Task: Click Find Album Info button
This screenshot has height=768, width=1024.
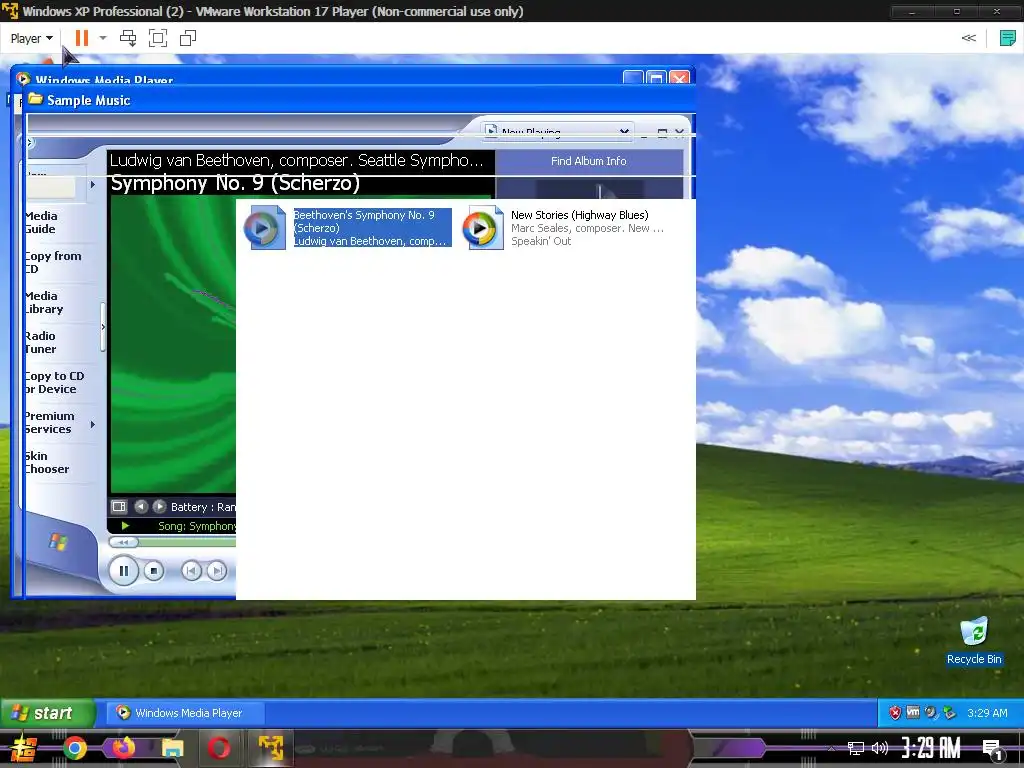Action: [x=588, y=161]
